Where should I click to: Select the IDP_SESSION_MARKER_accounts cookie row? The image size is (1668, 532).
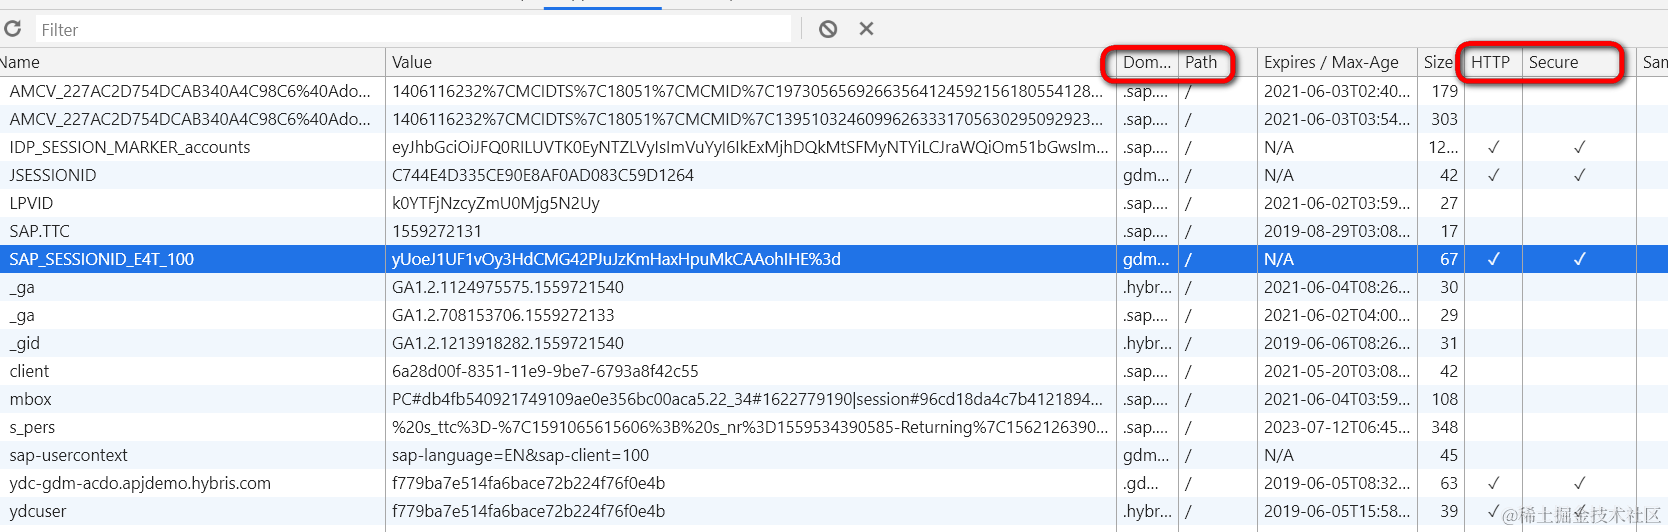834,147
